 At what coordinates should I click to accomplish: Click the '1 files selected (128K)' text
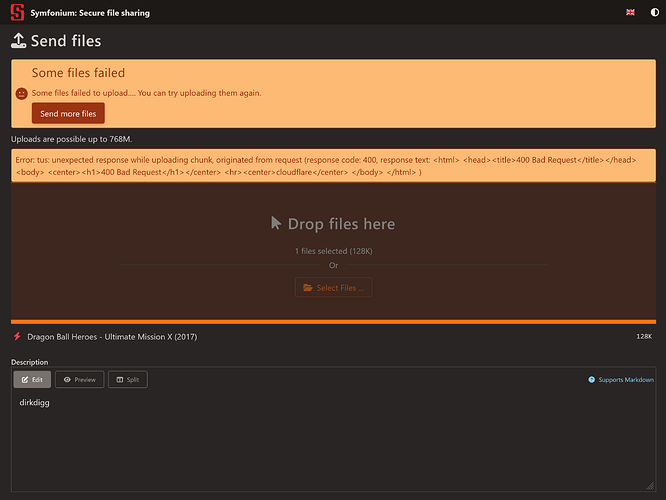(x=333, y=251)
